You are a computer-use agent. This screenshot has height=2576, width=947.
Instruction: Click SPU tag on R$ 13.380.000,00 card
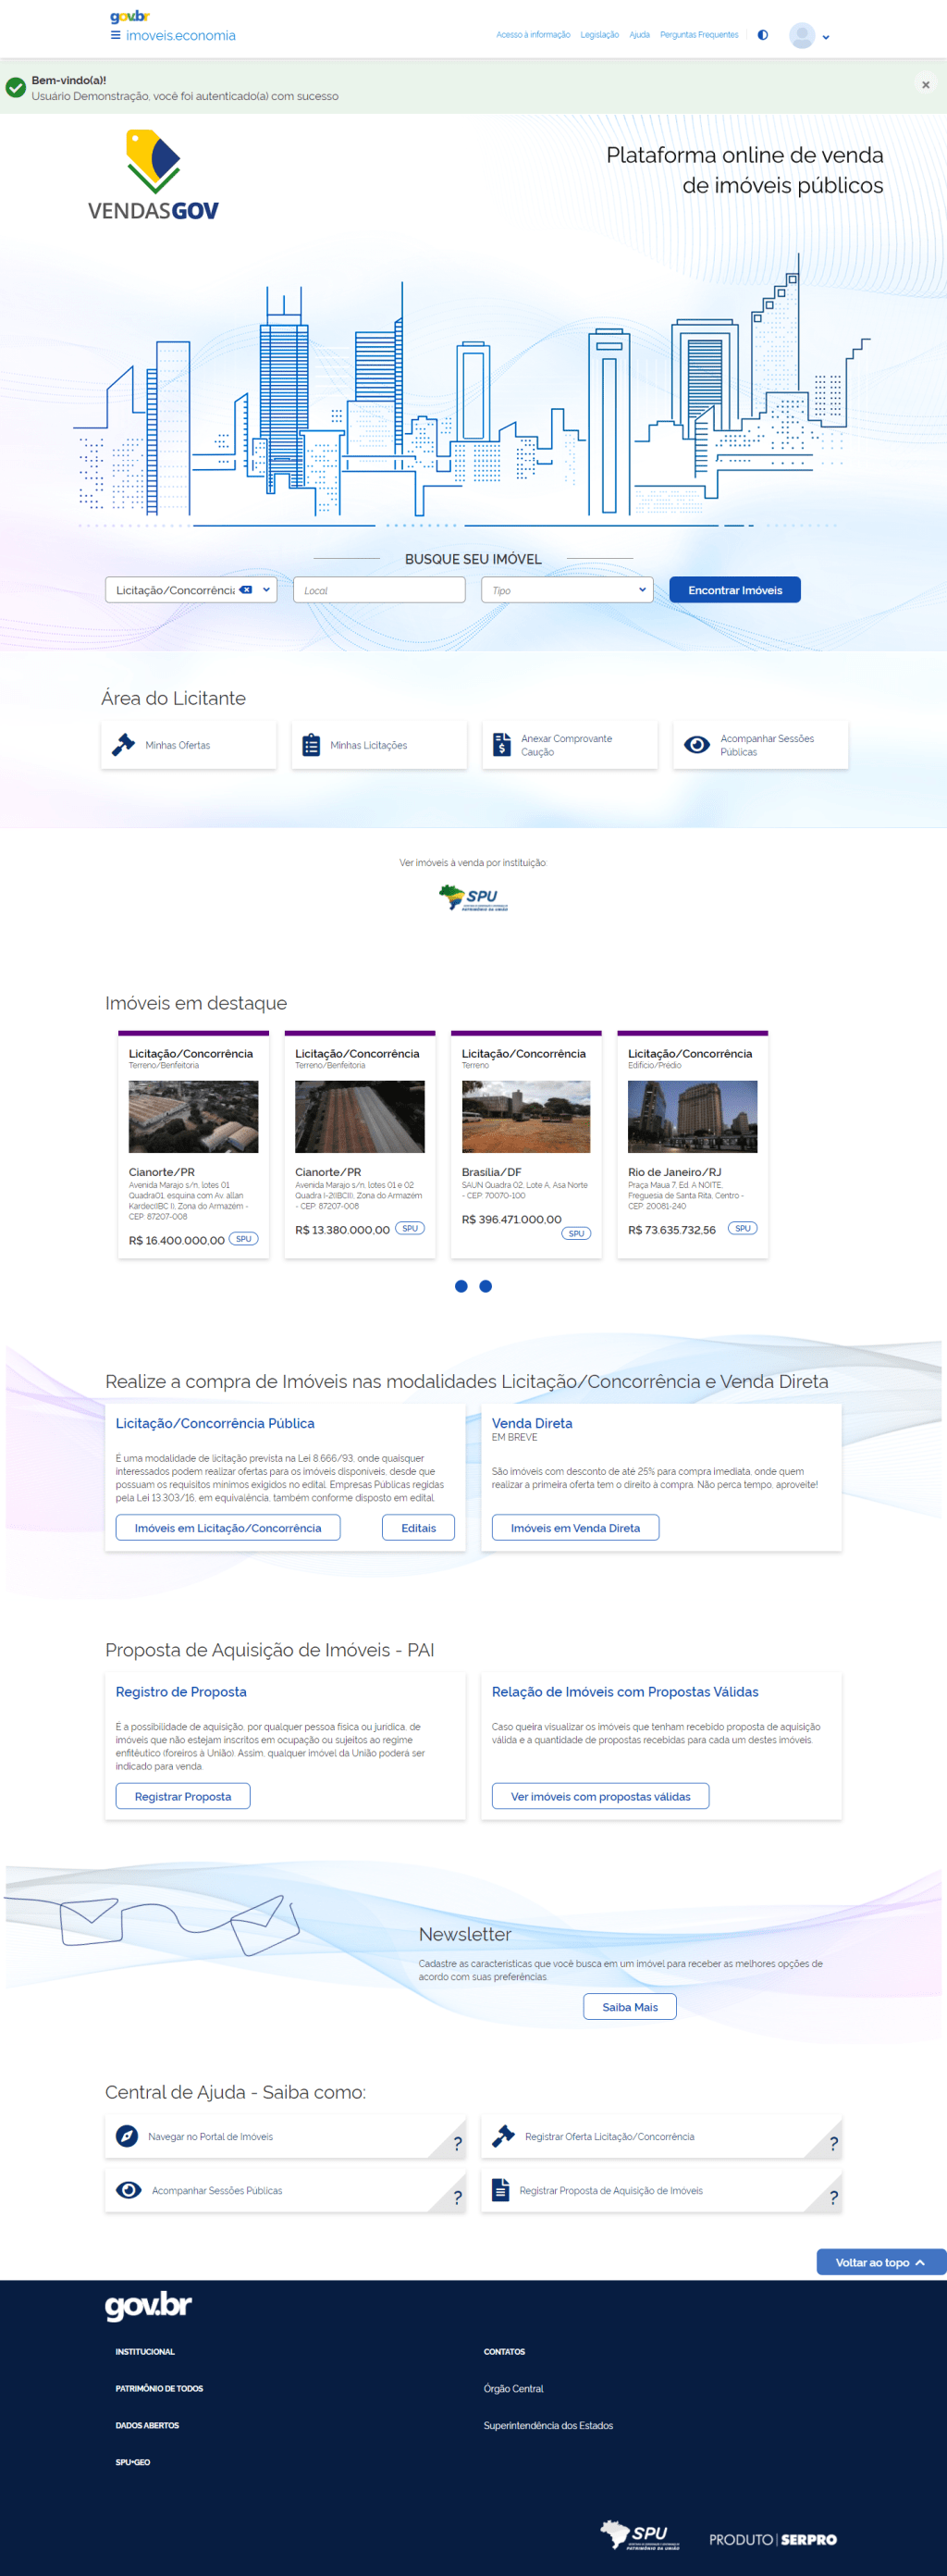coord(410,1228)
